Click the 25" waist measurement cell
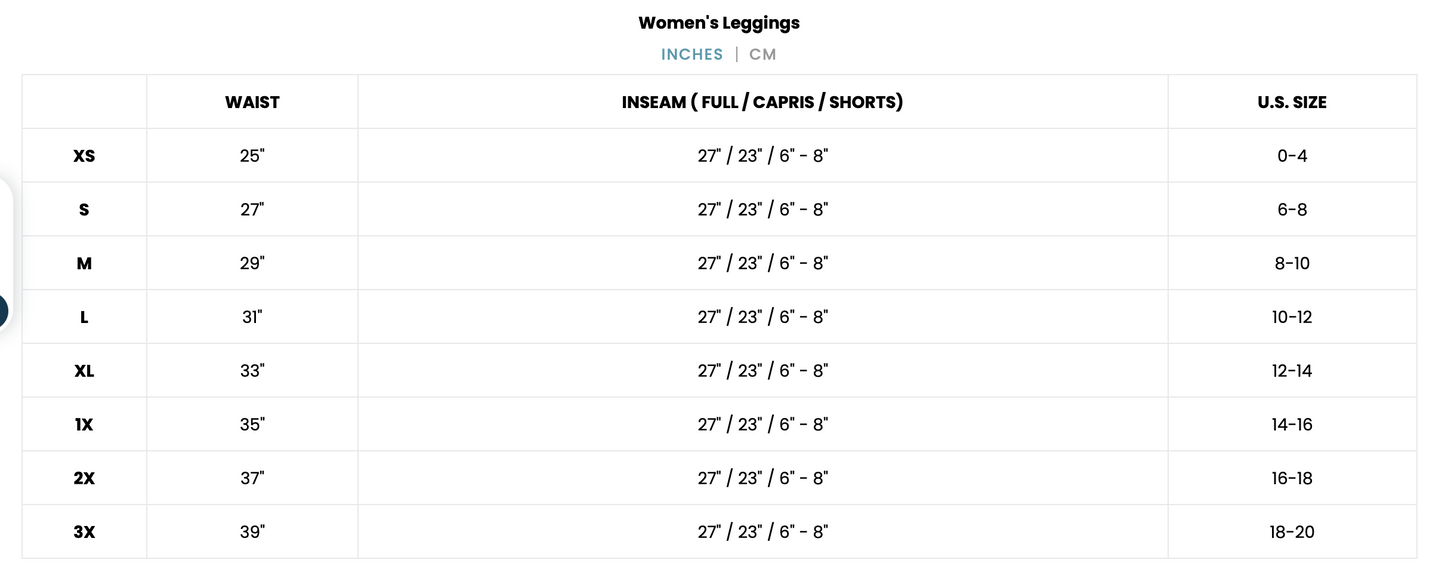Screen dimensions: 1445x572 tap(252, 156)
